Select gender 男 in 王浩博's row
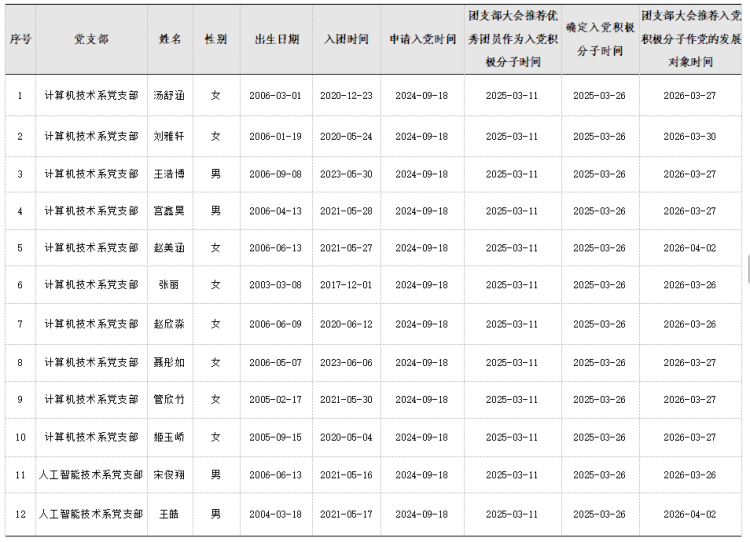 point(216,174)
